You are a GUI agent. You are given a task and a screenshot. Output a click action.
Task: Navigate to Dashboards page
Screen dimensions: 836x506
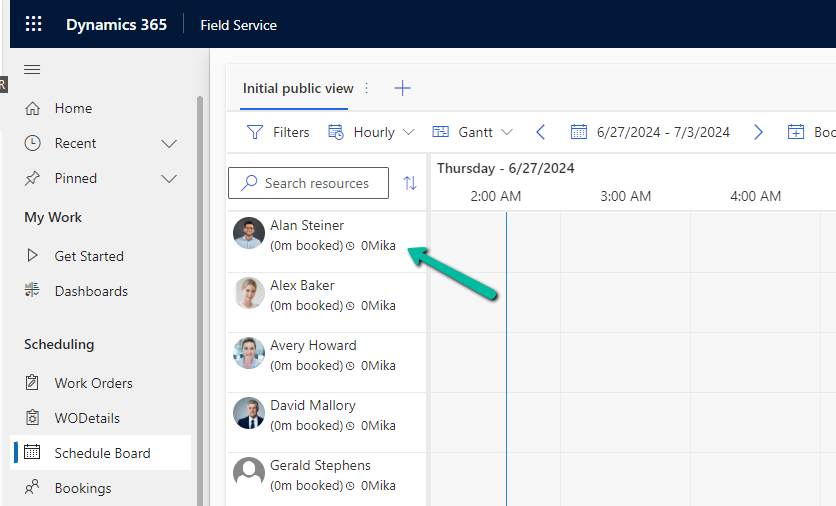point(90,291)
